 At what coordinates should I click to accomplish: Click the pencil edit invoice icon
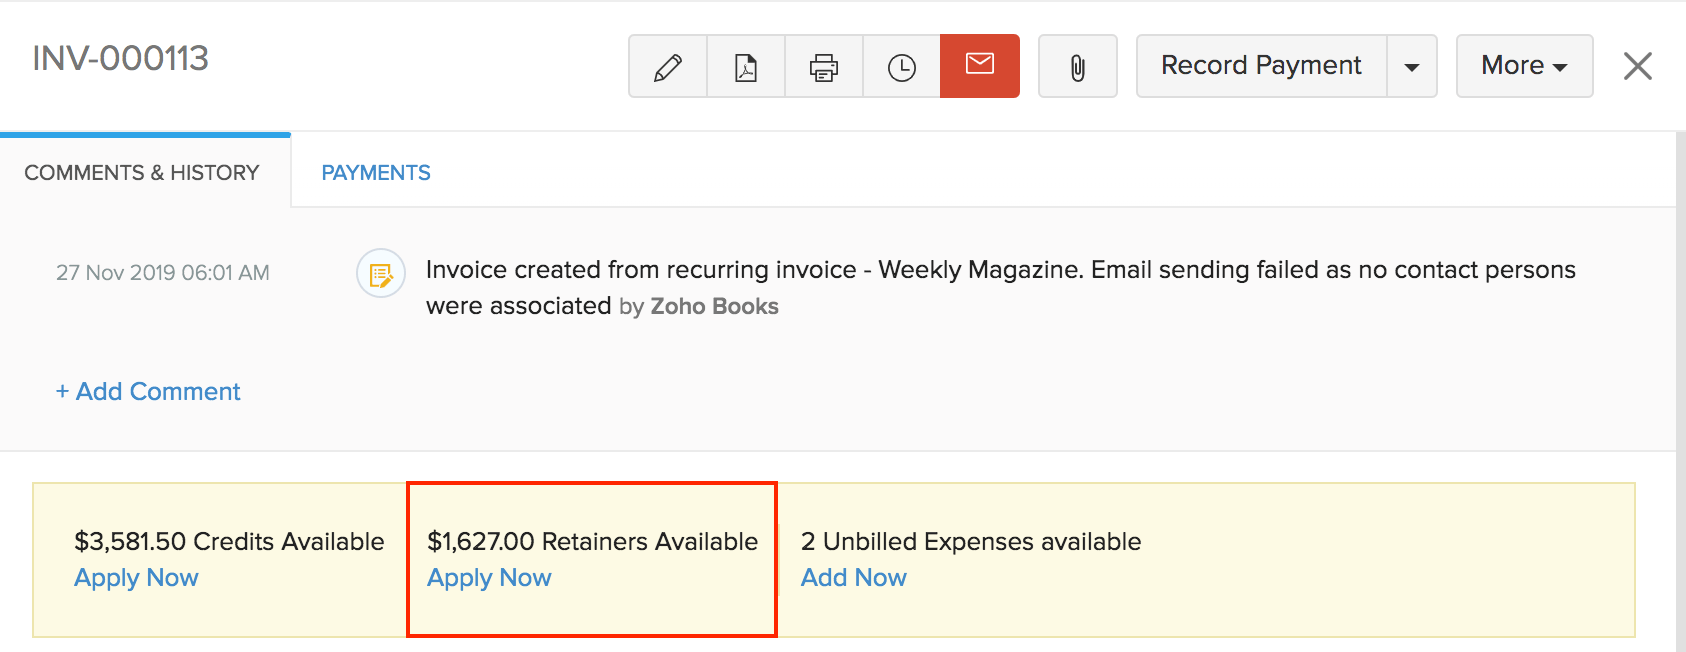click(x=667, y=67)
